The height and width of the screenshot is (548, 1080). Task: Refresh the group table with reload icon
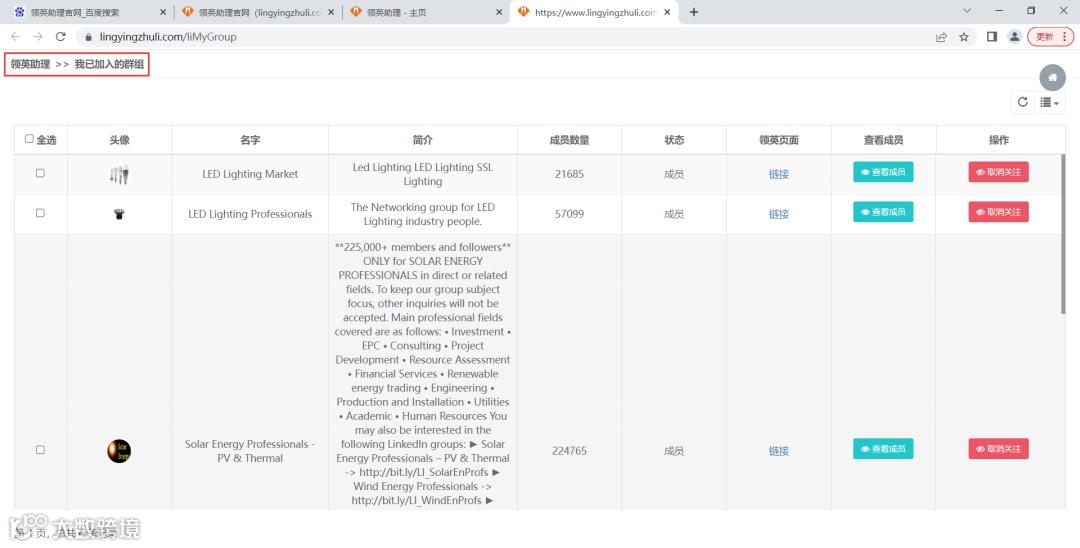coord(1023,103)
